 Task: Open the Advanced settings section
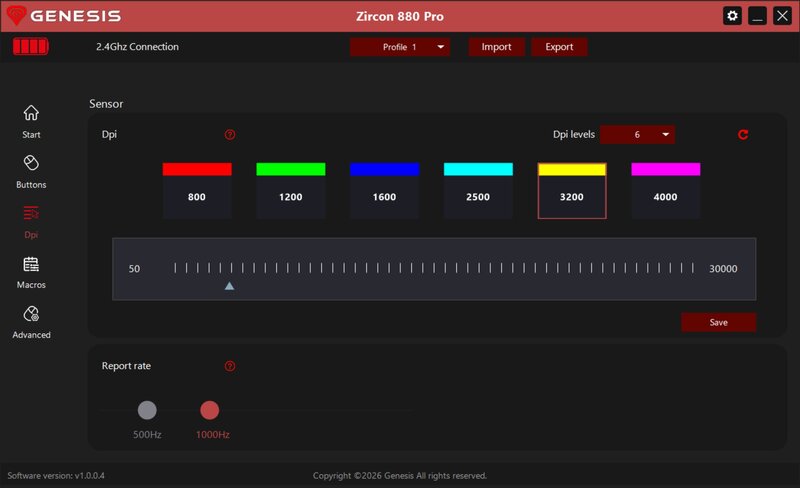pos(31,323)
